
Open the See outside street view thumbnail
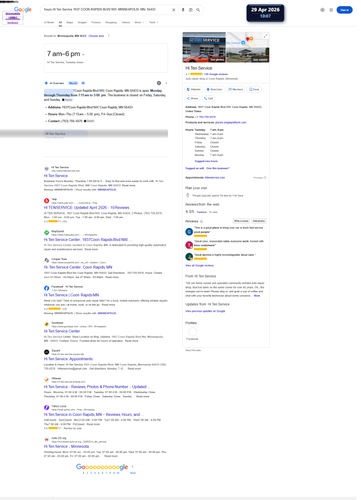(x=248, y=55)
